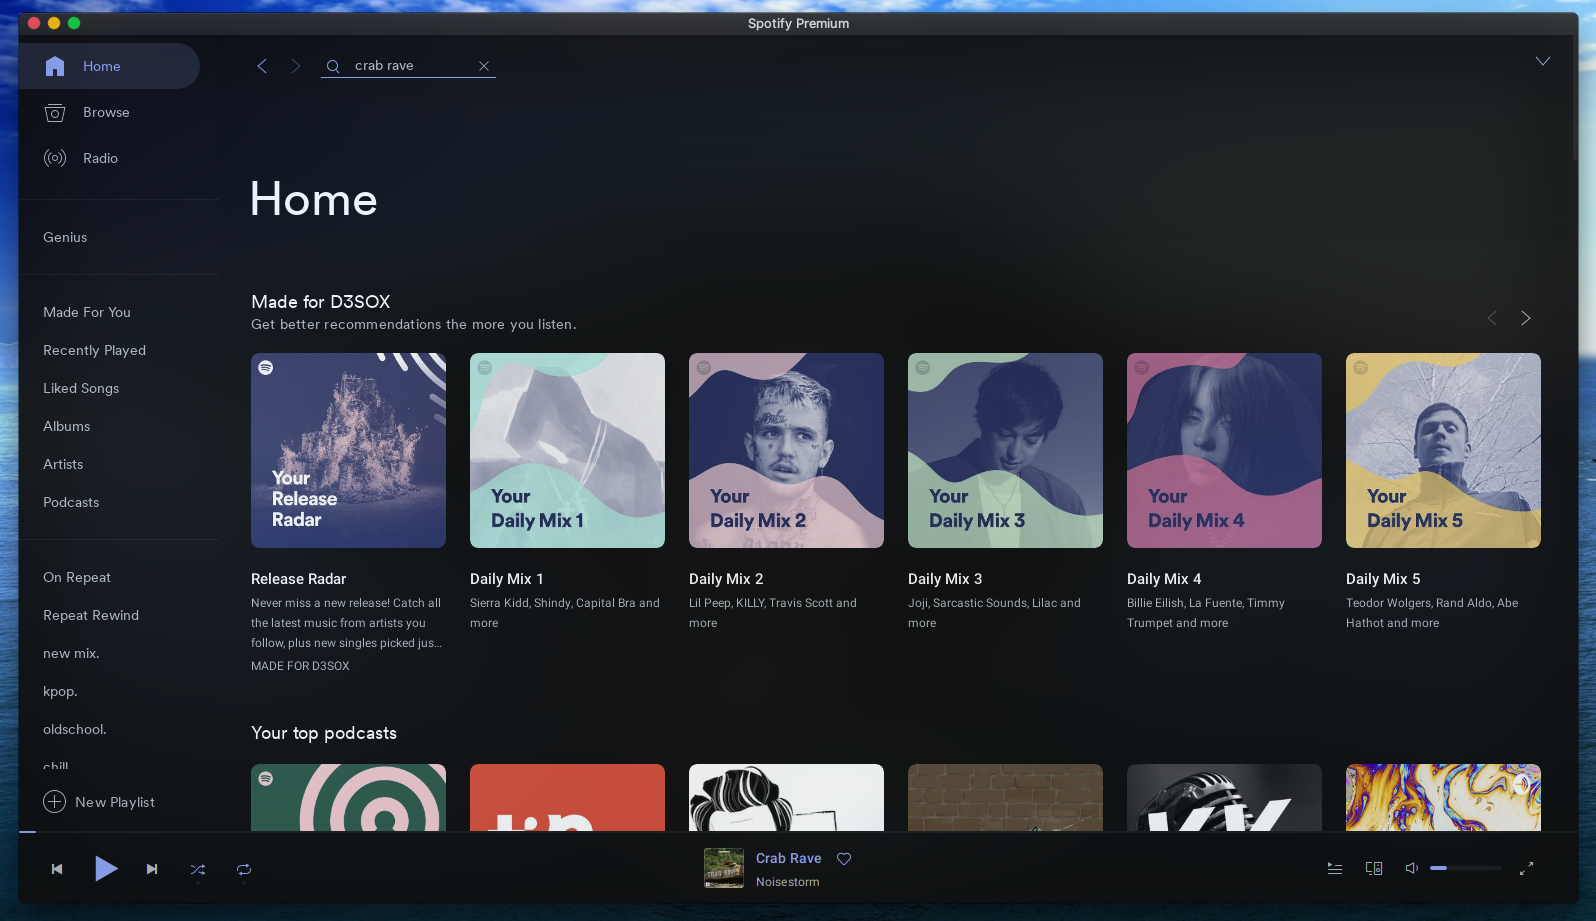Open Recently Played list
This screenshot has width=1596, height=921.
point(94,350)
